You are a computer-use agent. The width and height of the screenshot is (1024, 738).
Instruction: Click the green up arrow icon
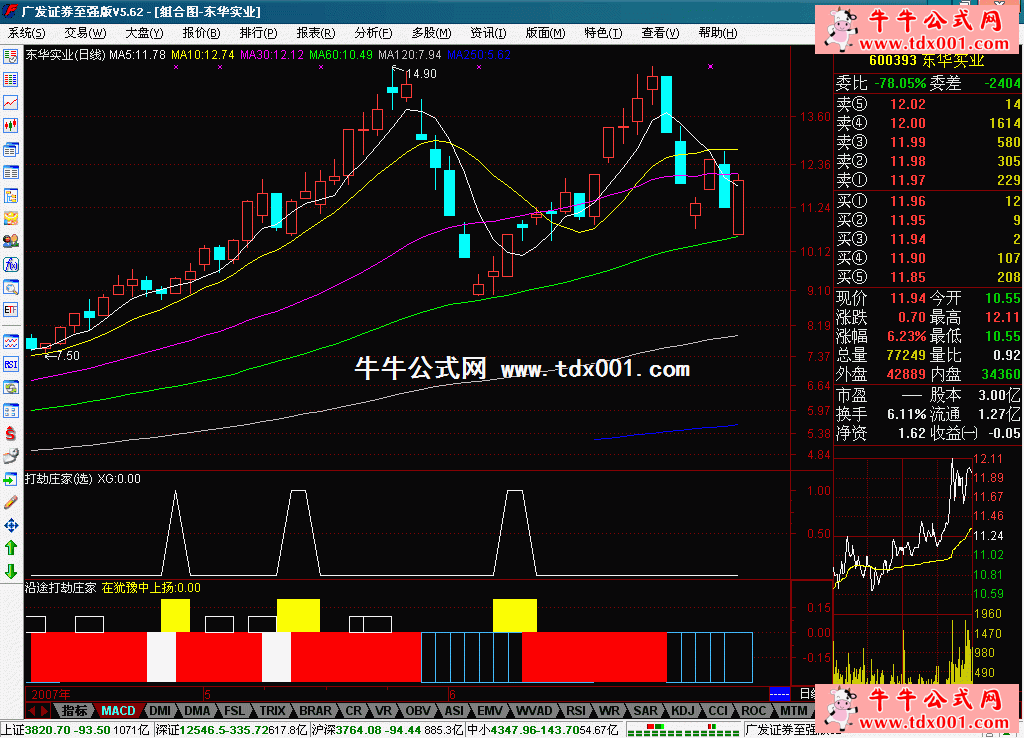[x=10, y=548]
